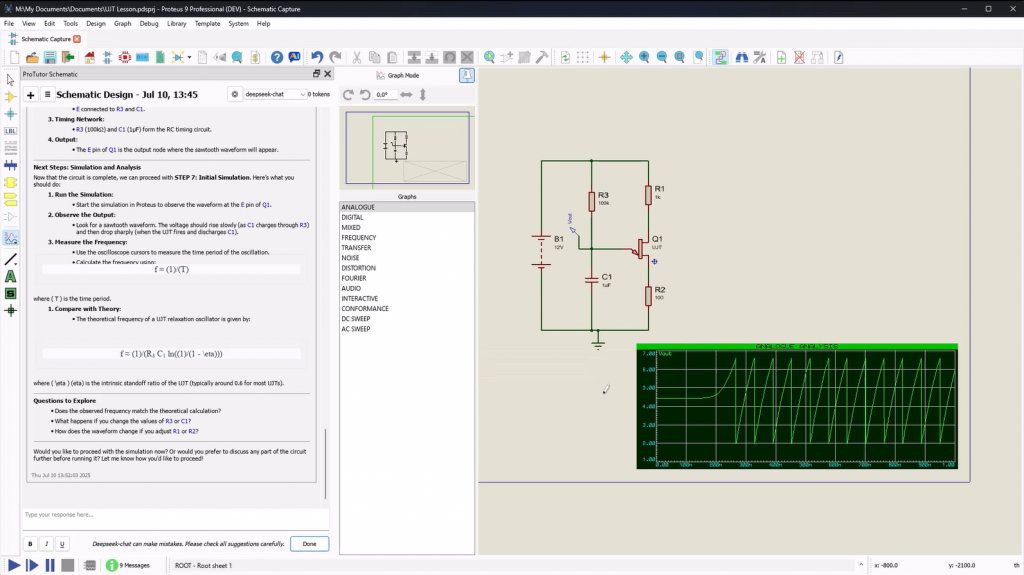Screen dimensions: 1024x575
Task: Open the AI assistant toolbar icon
Action: tap(295, 57)
